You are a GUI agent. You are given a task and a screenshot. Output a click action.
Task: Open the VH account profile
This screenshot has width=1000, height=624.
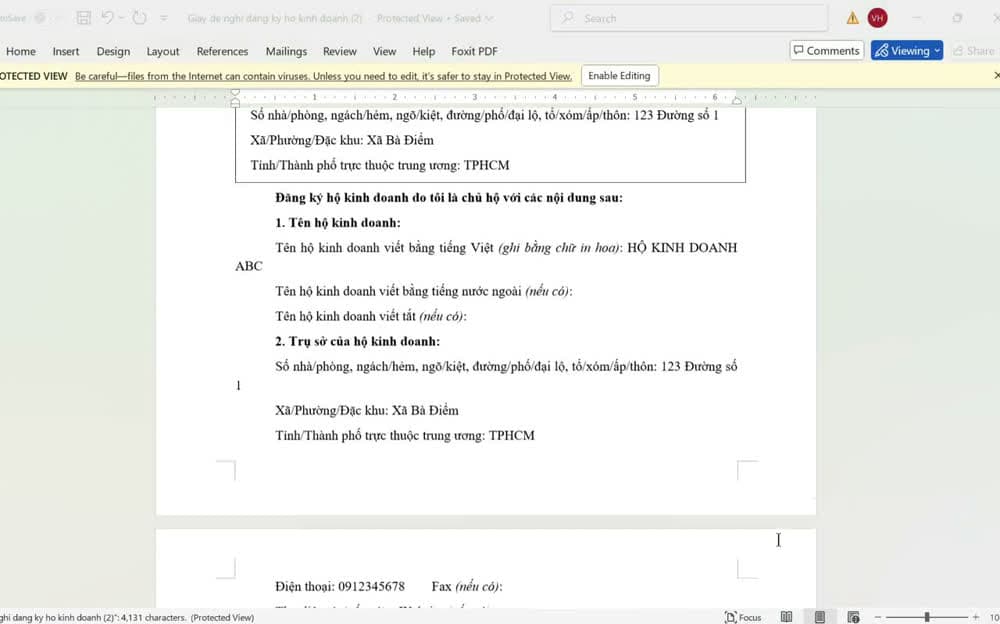(878, 18)
